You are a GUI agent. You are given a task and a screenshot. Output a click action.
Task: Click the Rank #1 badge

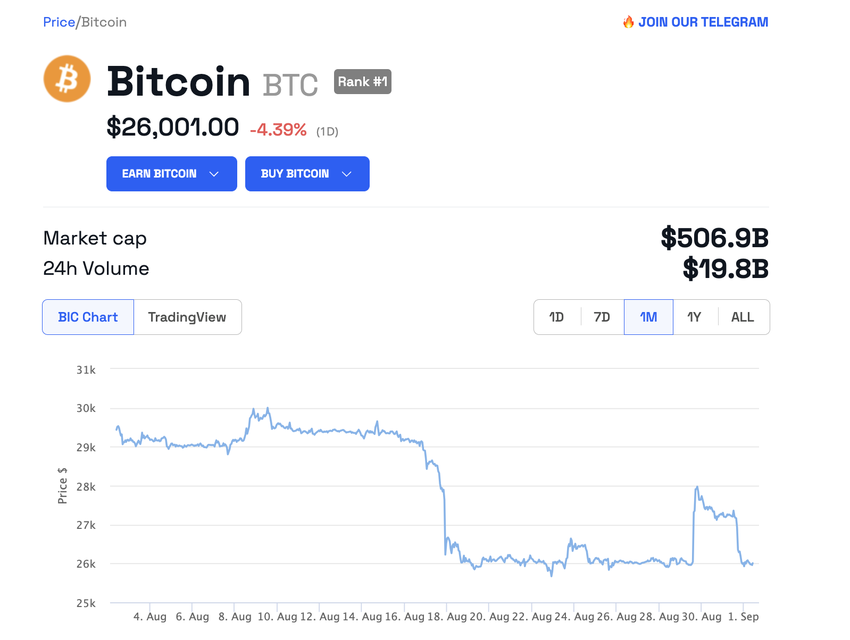click(x=362, y=81)
